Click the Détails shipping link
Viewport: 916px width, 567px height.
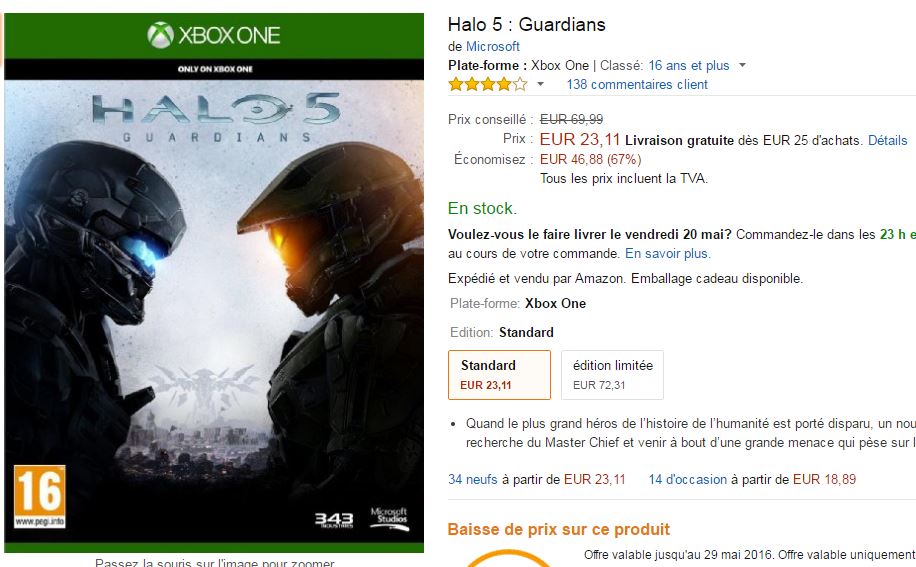(887, 141)
